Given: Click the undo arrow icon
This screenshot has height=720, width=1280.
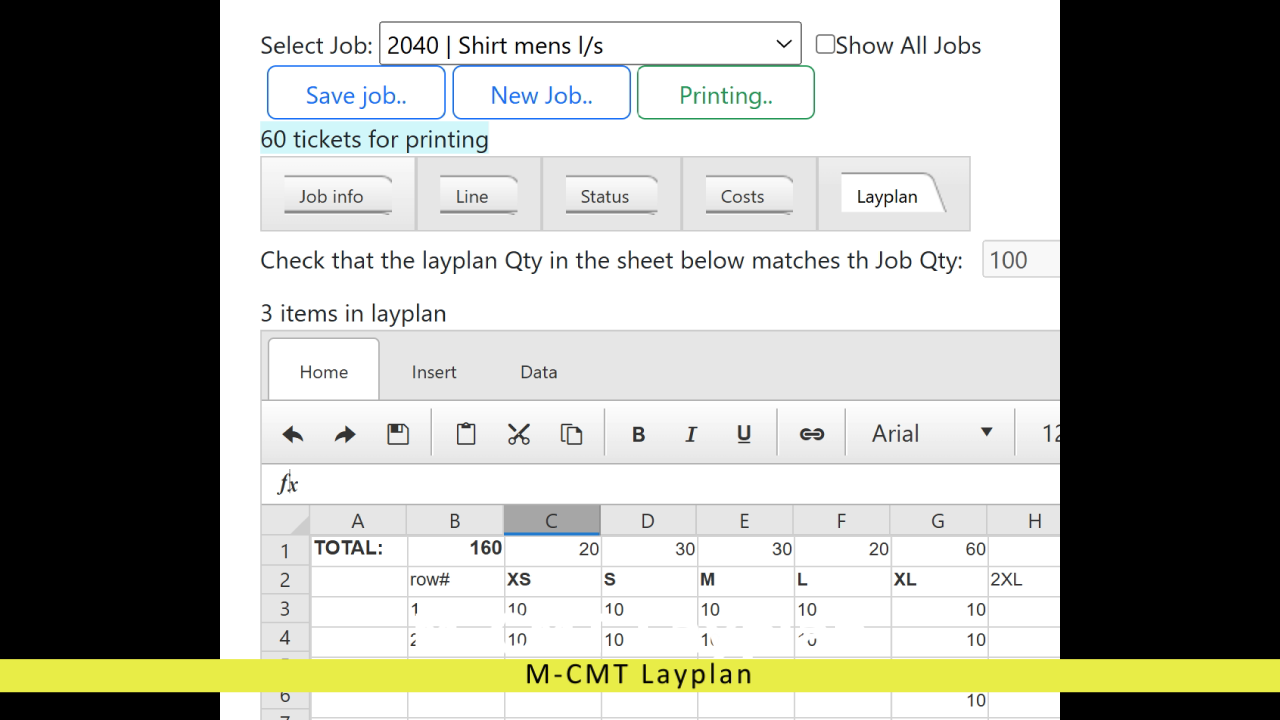Looking at the screenshot, I should point(293,434).
